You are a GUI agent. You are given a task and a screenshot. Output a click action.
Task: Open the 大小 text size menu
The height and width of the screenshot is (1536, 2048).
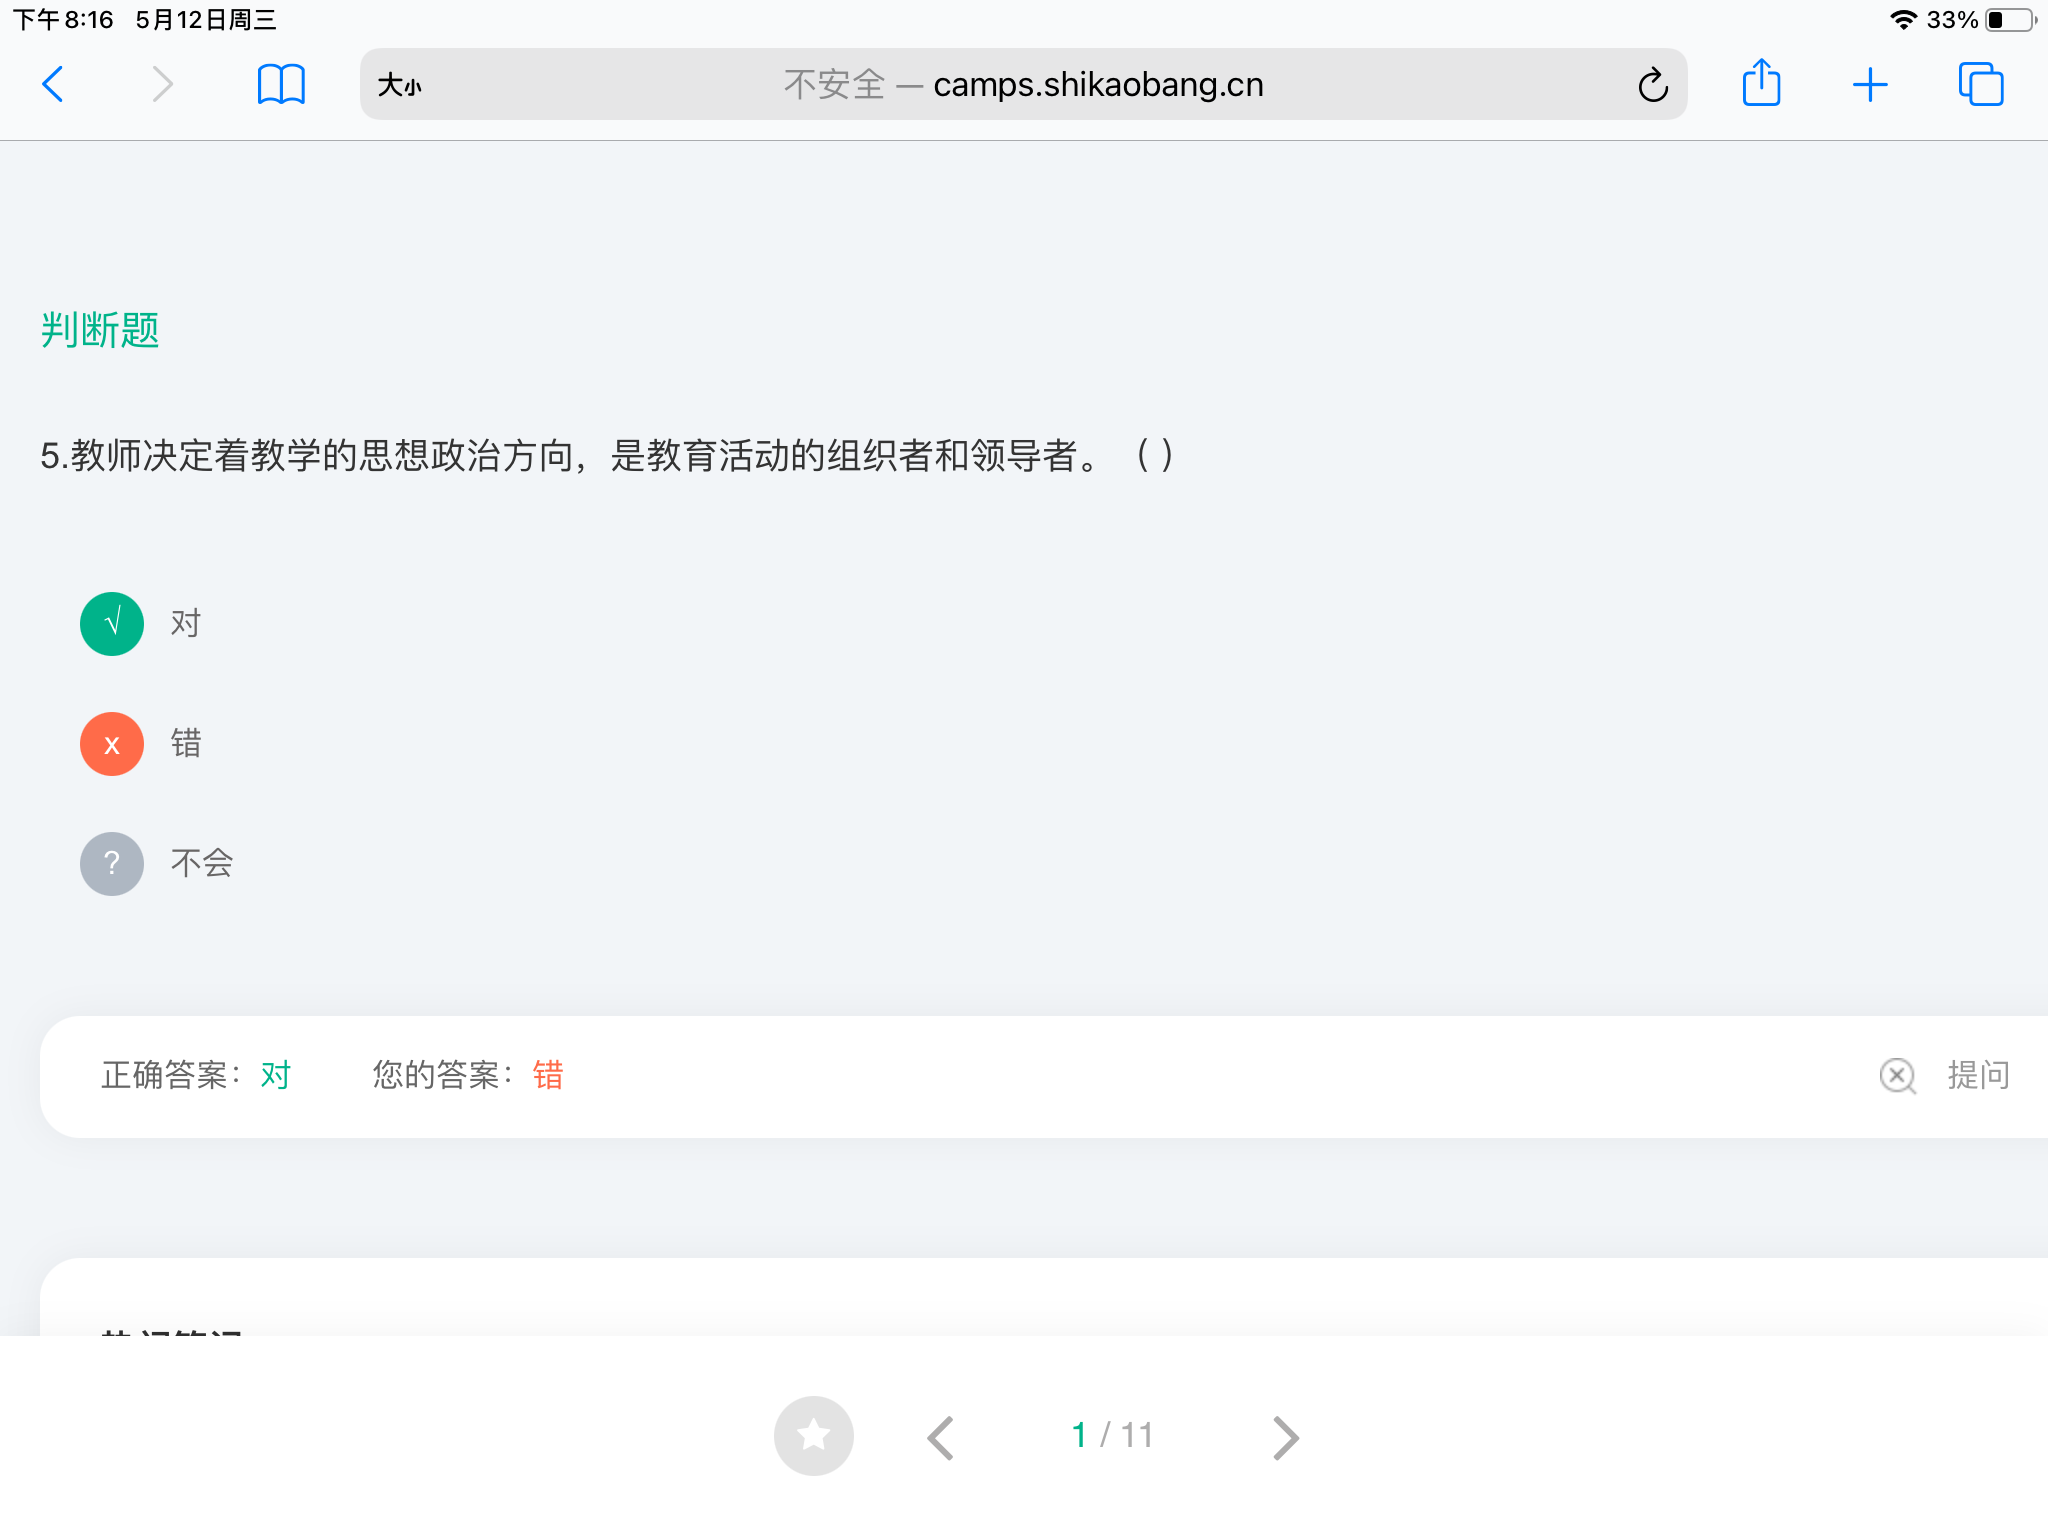tap(399, 85)
